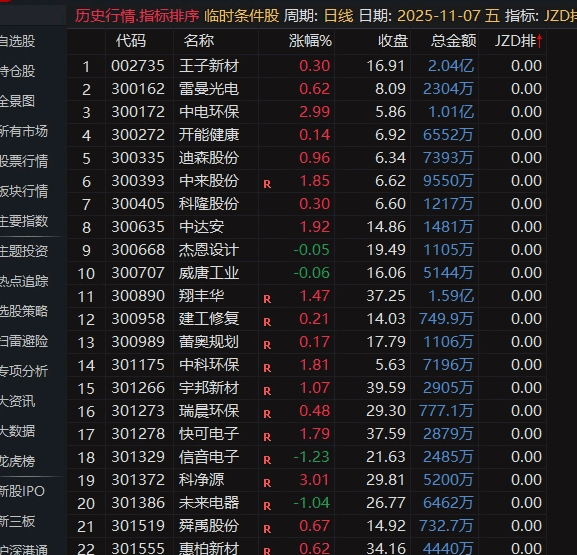
Task: Click -0.05 change for 杰恩设计
Action: [311, 250]
